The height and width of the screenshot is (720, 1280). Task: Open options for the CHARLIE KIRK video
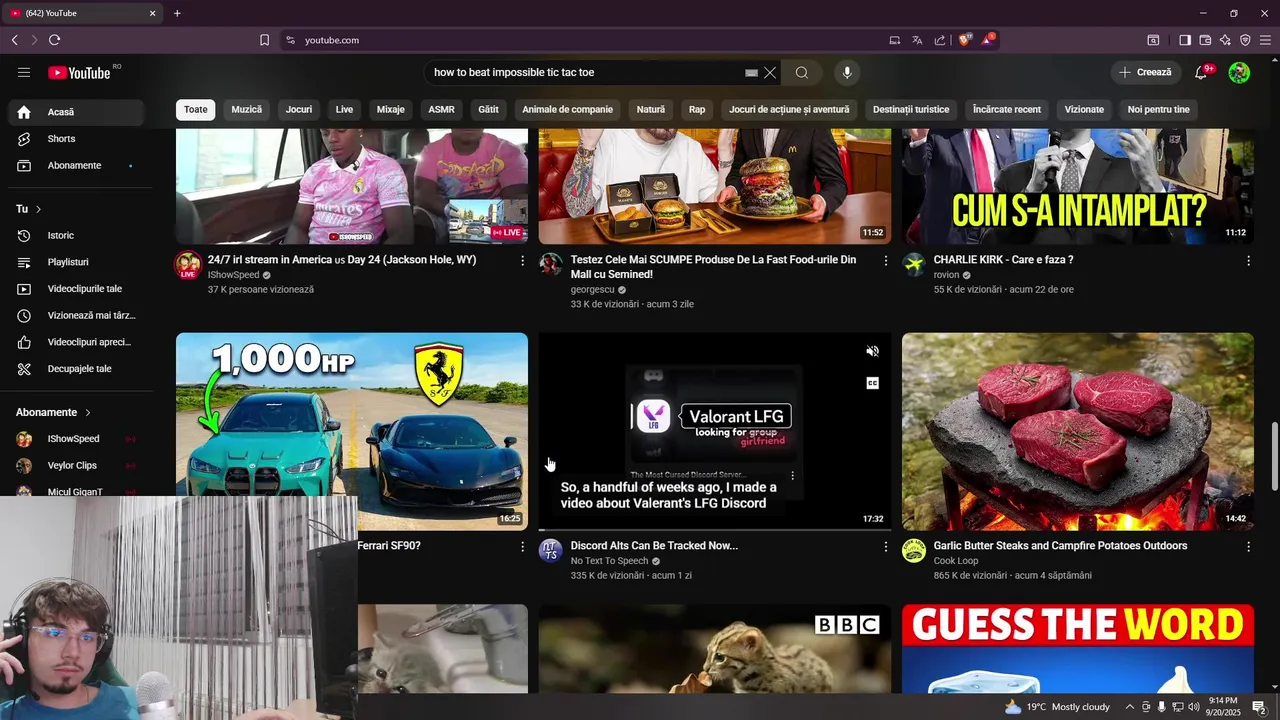tap(1248, 260)
